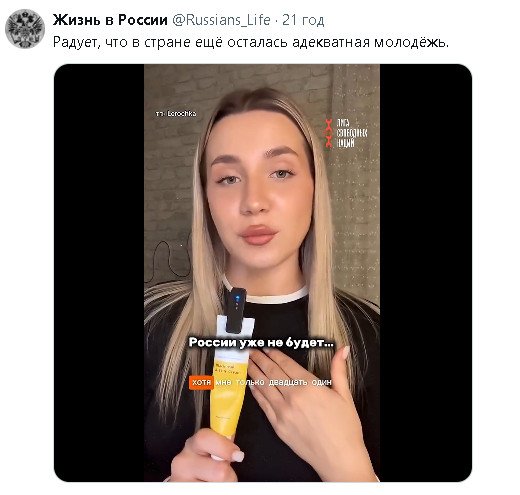Click the 'тт: Lerochka' watermark
The image size is (520, 495).
(176, 114)
